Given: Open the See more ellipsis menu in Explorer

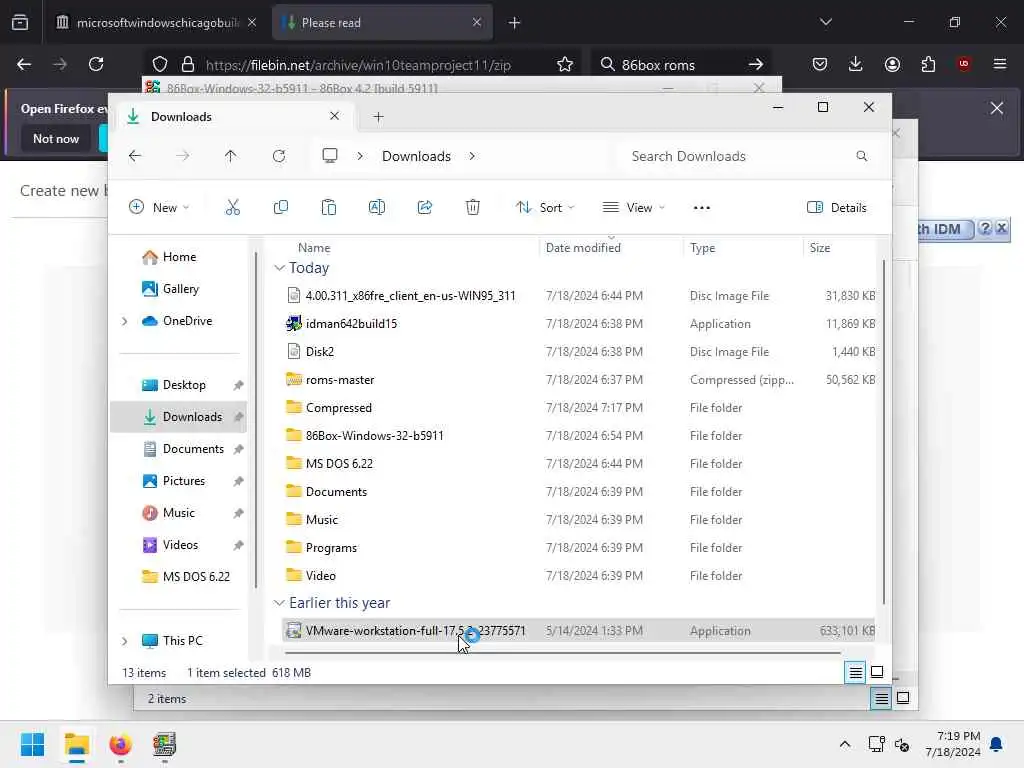Looking at the screenshot, I should 701,208.
